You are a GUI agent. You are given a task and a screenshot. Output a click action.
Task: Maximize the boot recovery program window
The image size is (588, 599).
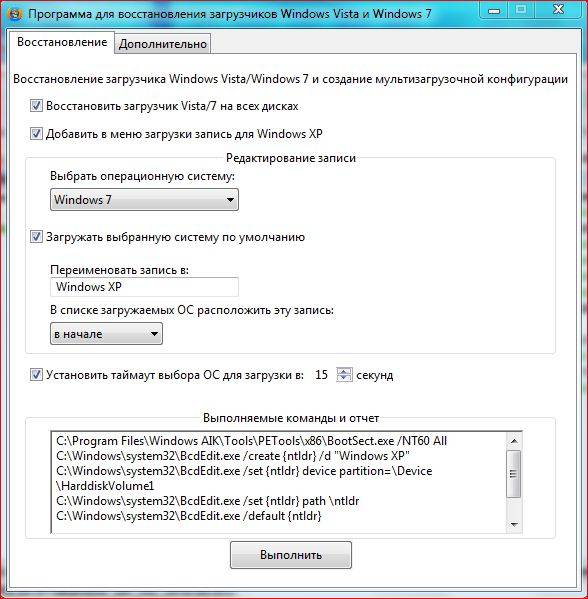coord(521,10)
